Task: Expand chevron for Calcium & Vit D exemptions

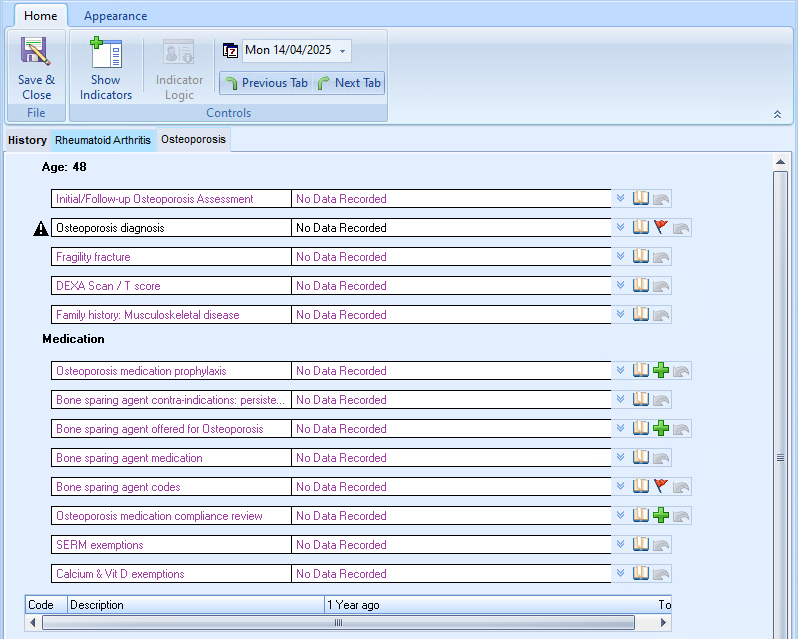Action: point(620,573)
